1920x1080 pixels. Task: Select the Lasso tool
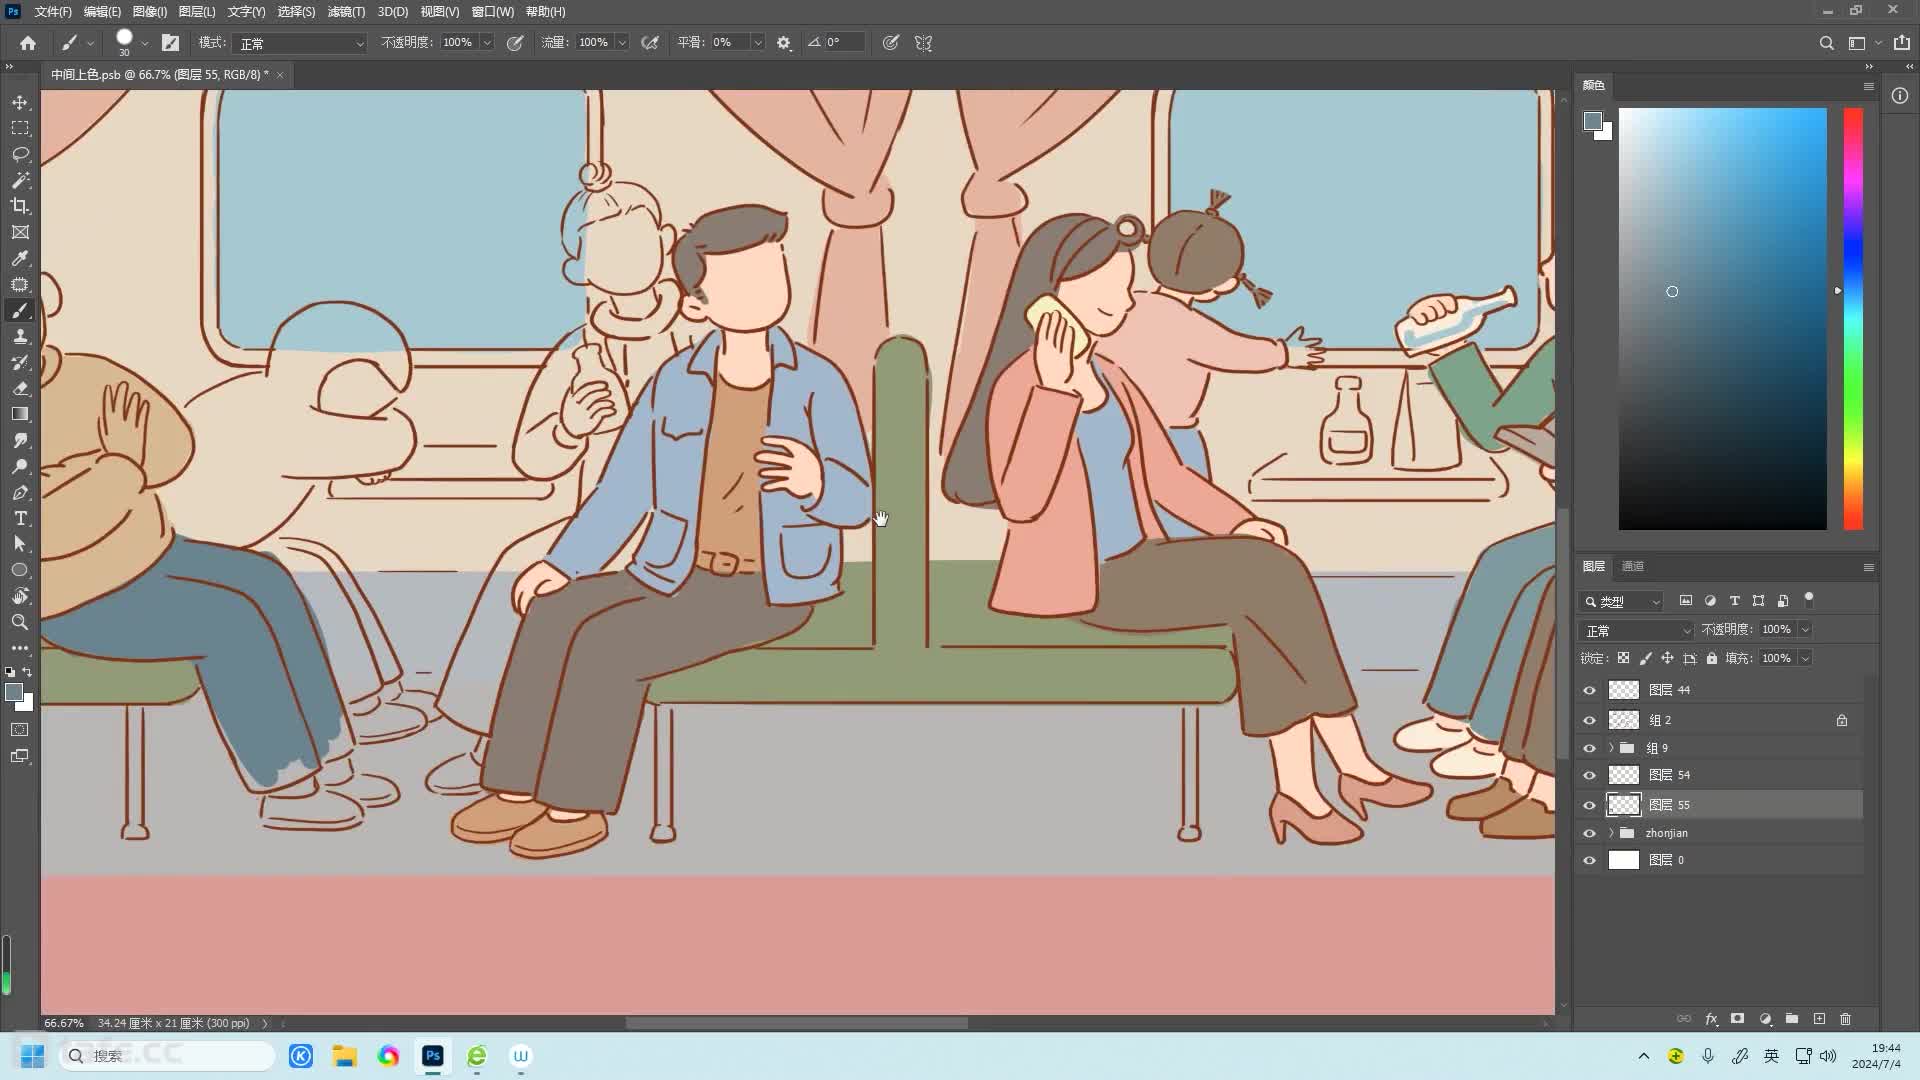pyautogui.click(x=20, y=154)
